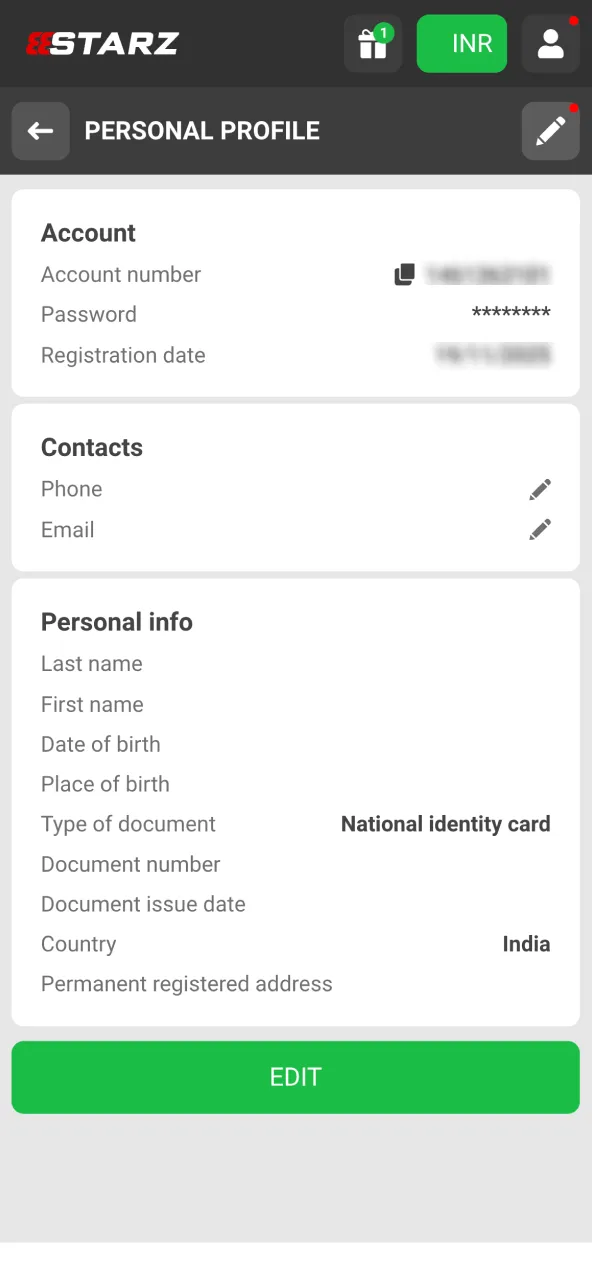Image resolution: width=592 pixels, height=1280 pixels.
Task: Click the Country value India
Action: tap(526, 943)
